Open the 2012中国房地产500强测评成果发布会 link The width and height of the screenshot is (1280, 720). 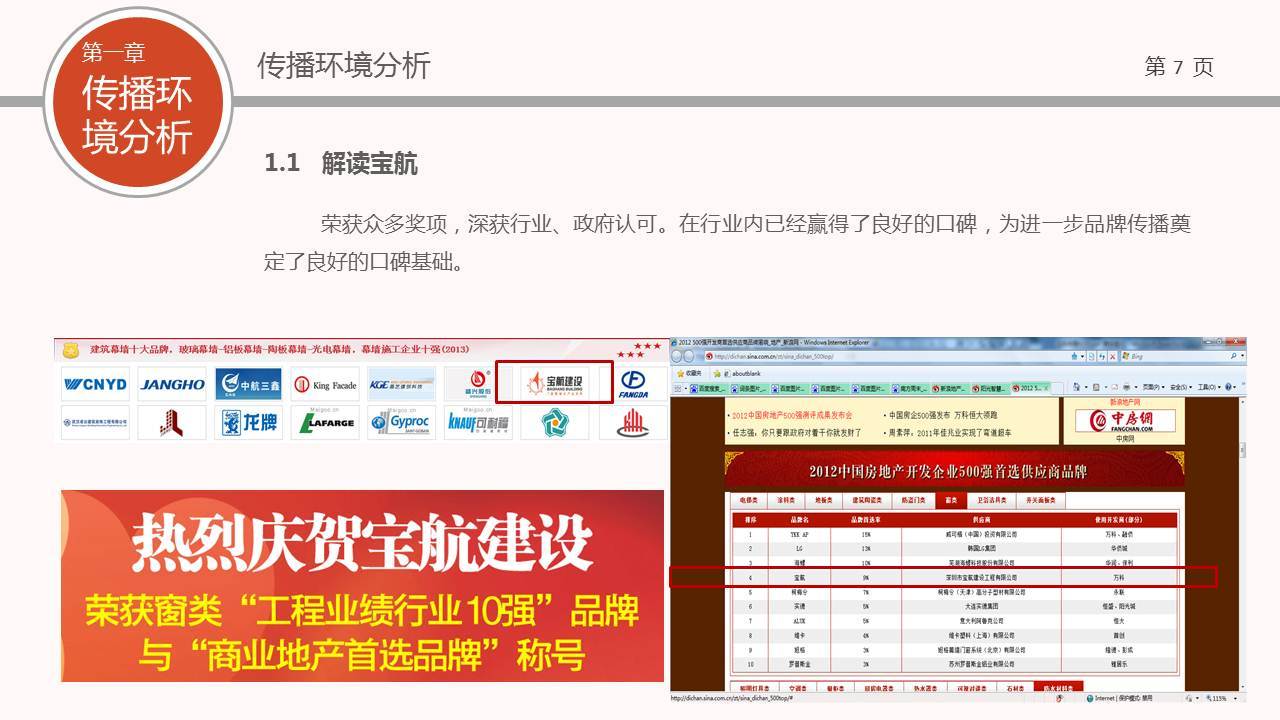792,414
